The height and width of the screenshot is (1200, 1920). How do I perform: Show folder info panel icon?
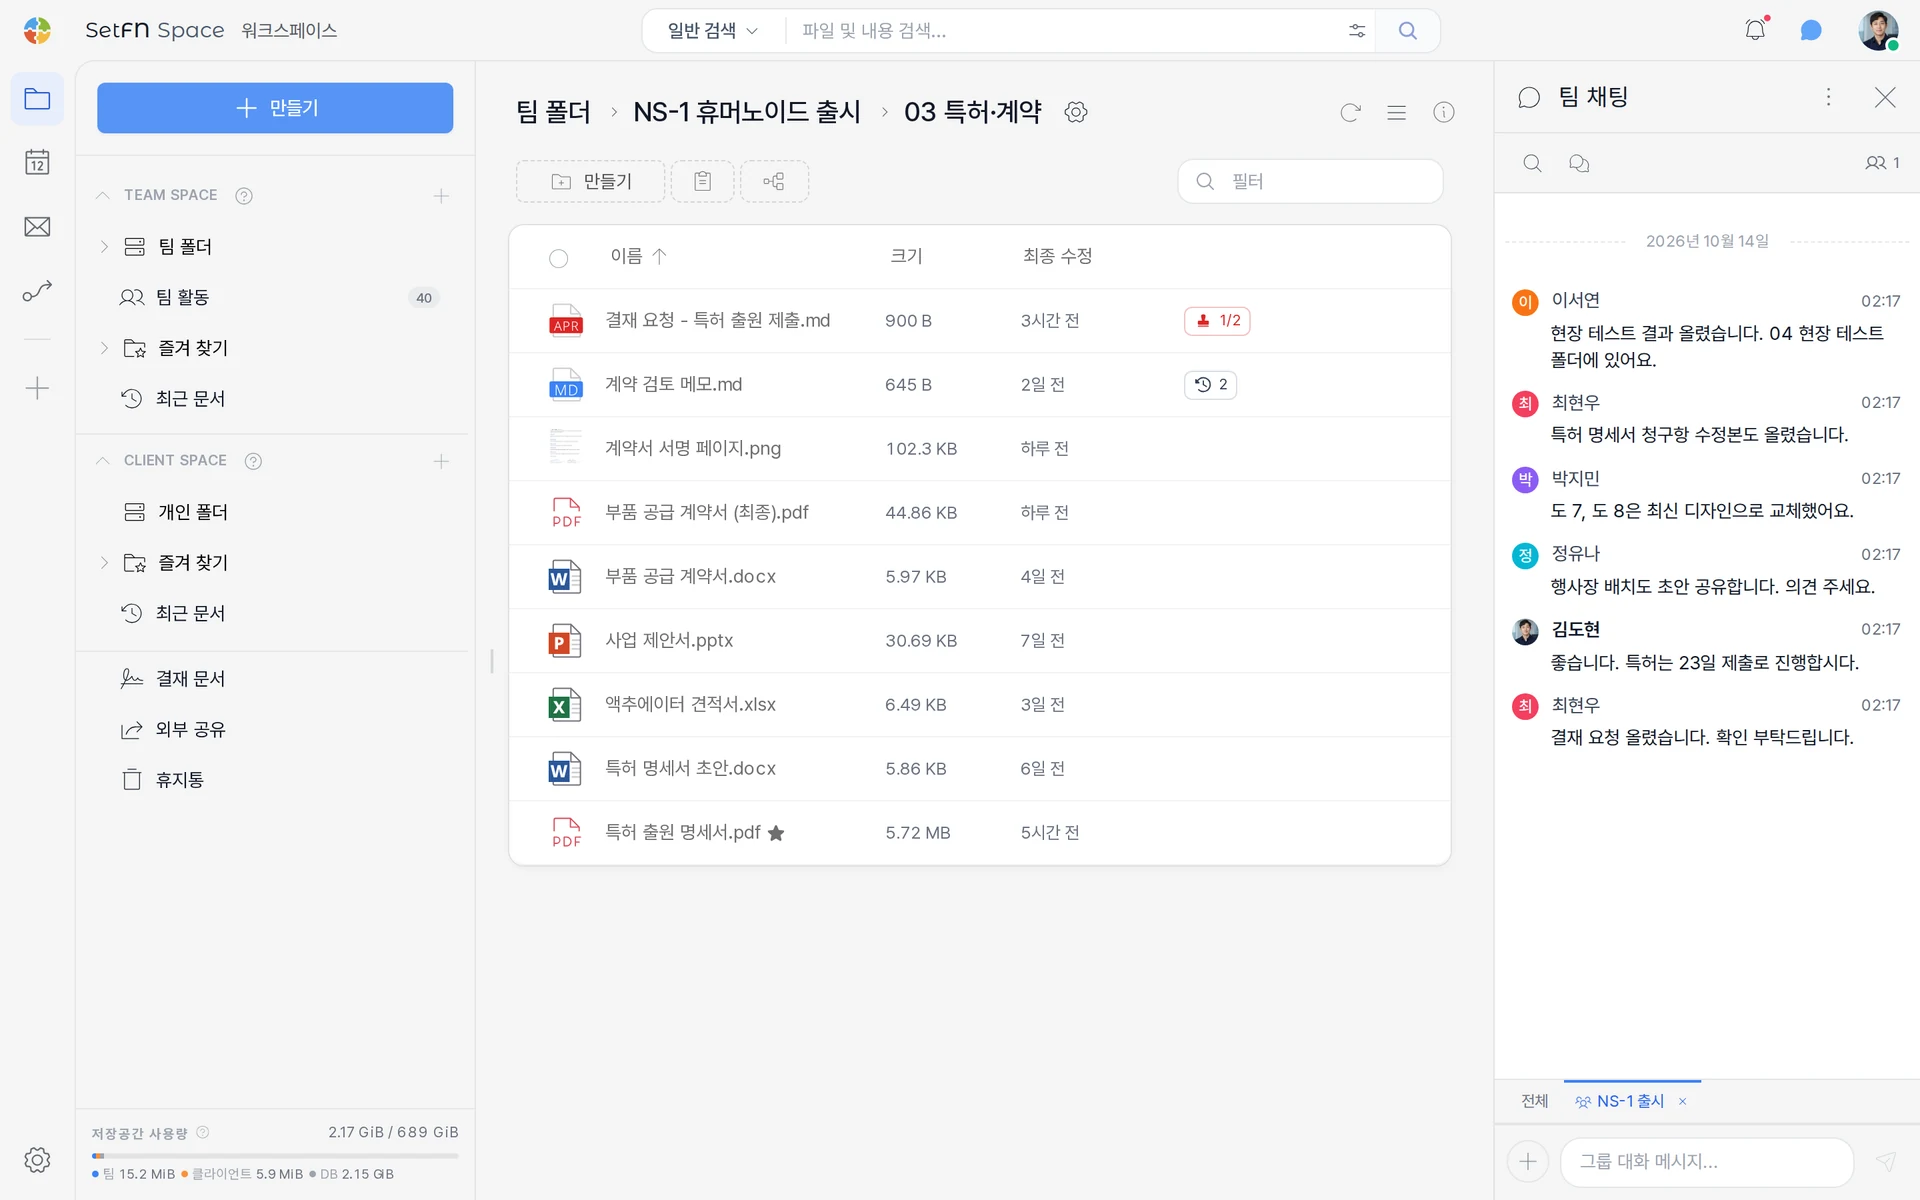pos(1444,112)
